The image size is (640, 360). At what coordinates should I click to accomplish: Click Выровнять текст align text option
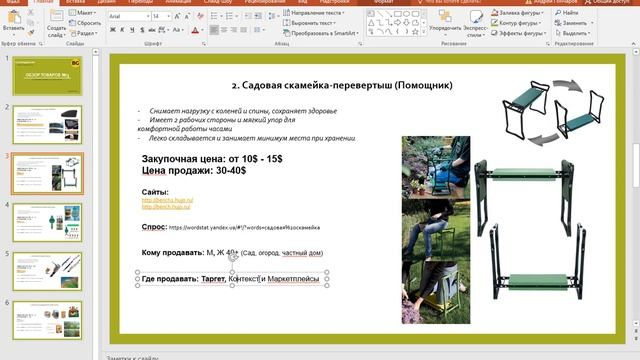click(x=309, y=23)
